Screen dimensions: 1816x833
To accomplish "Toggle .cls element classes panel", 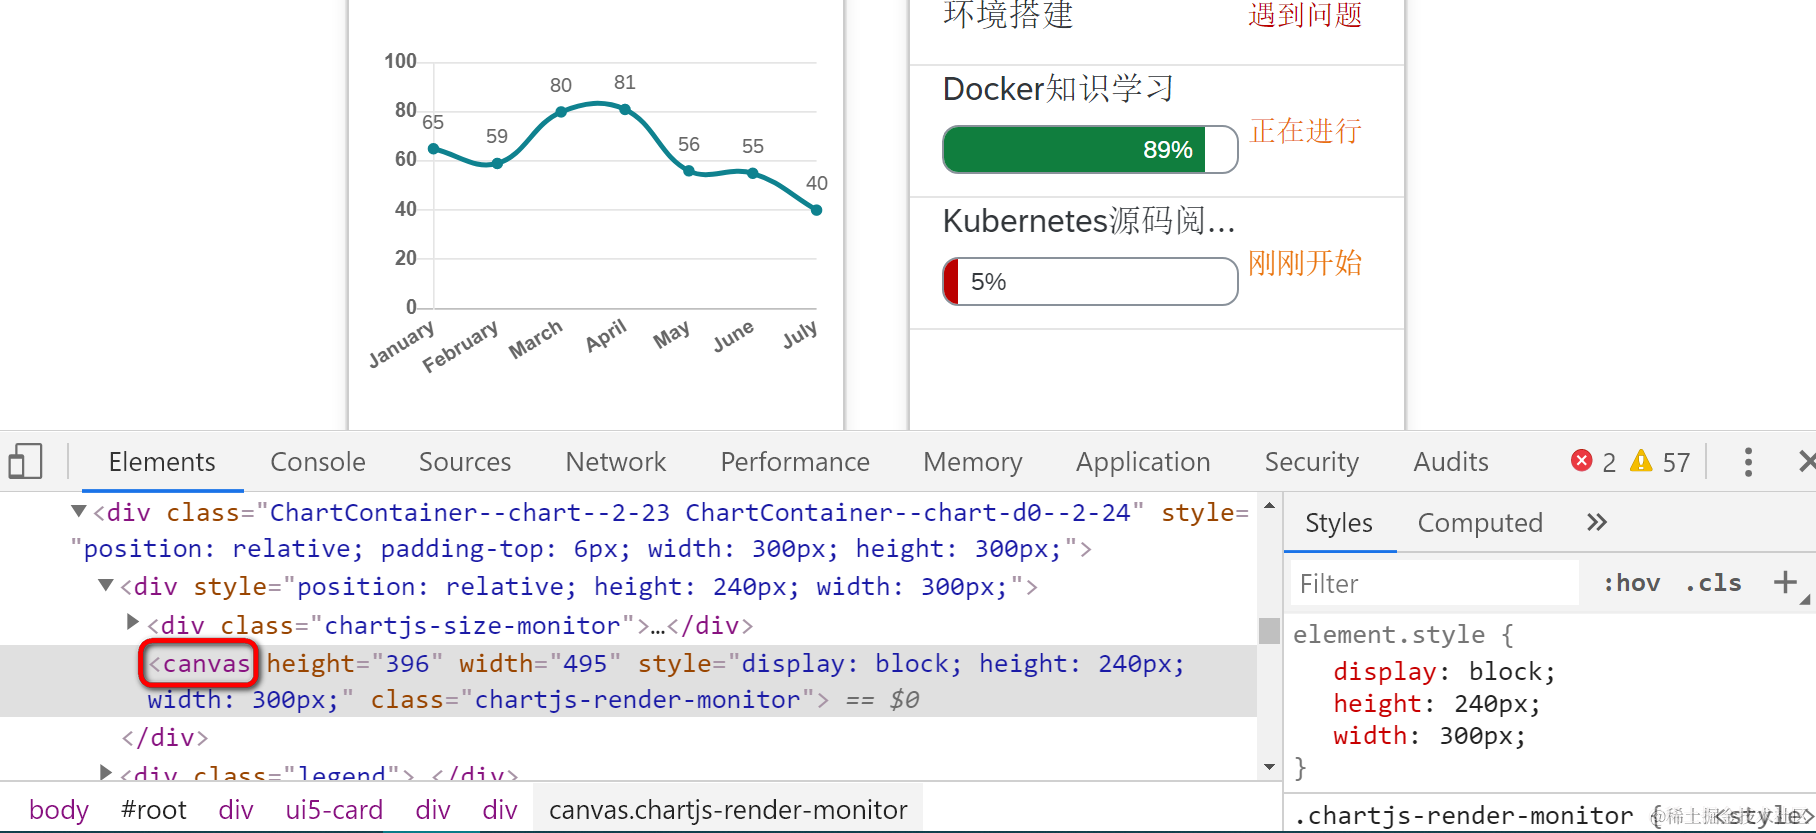I will point(1712,583).
